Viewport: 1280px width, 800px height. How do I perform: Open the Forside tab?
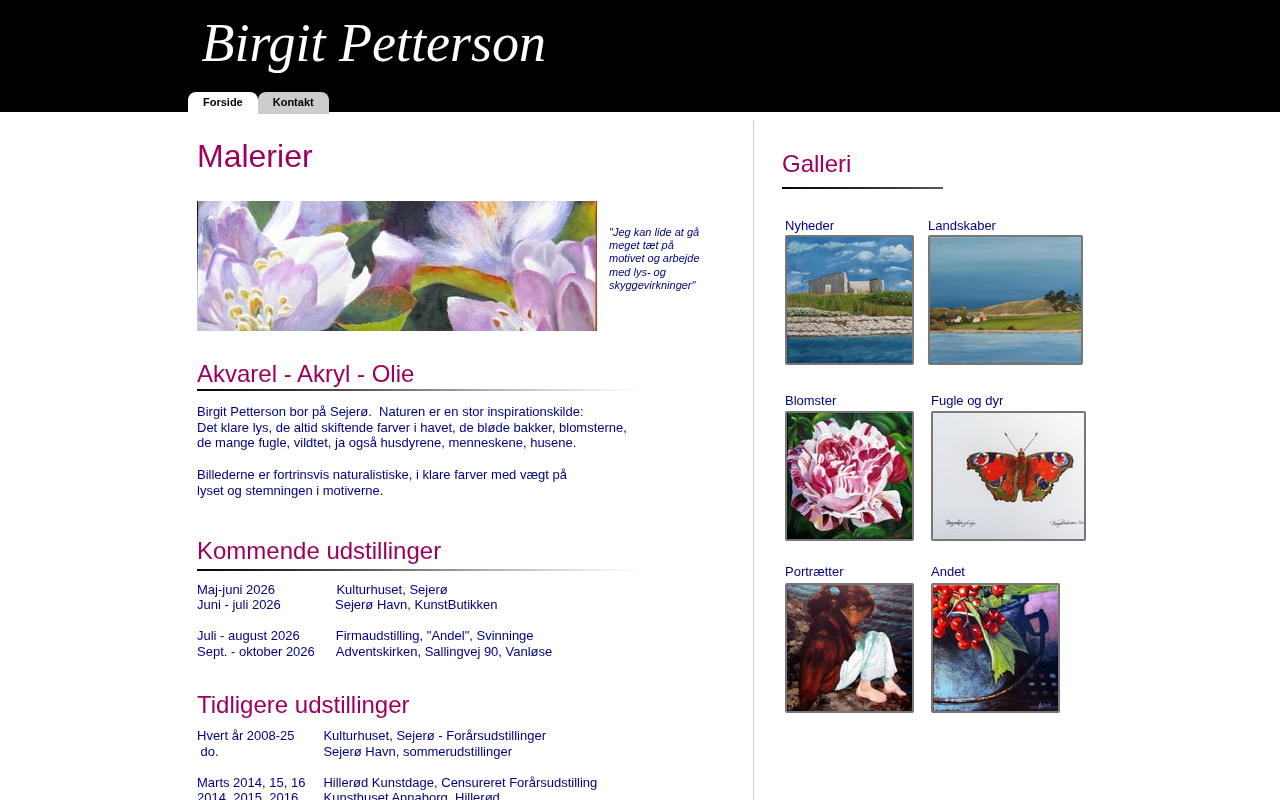(x=223, y=102)
